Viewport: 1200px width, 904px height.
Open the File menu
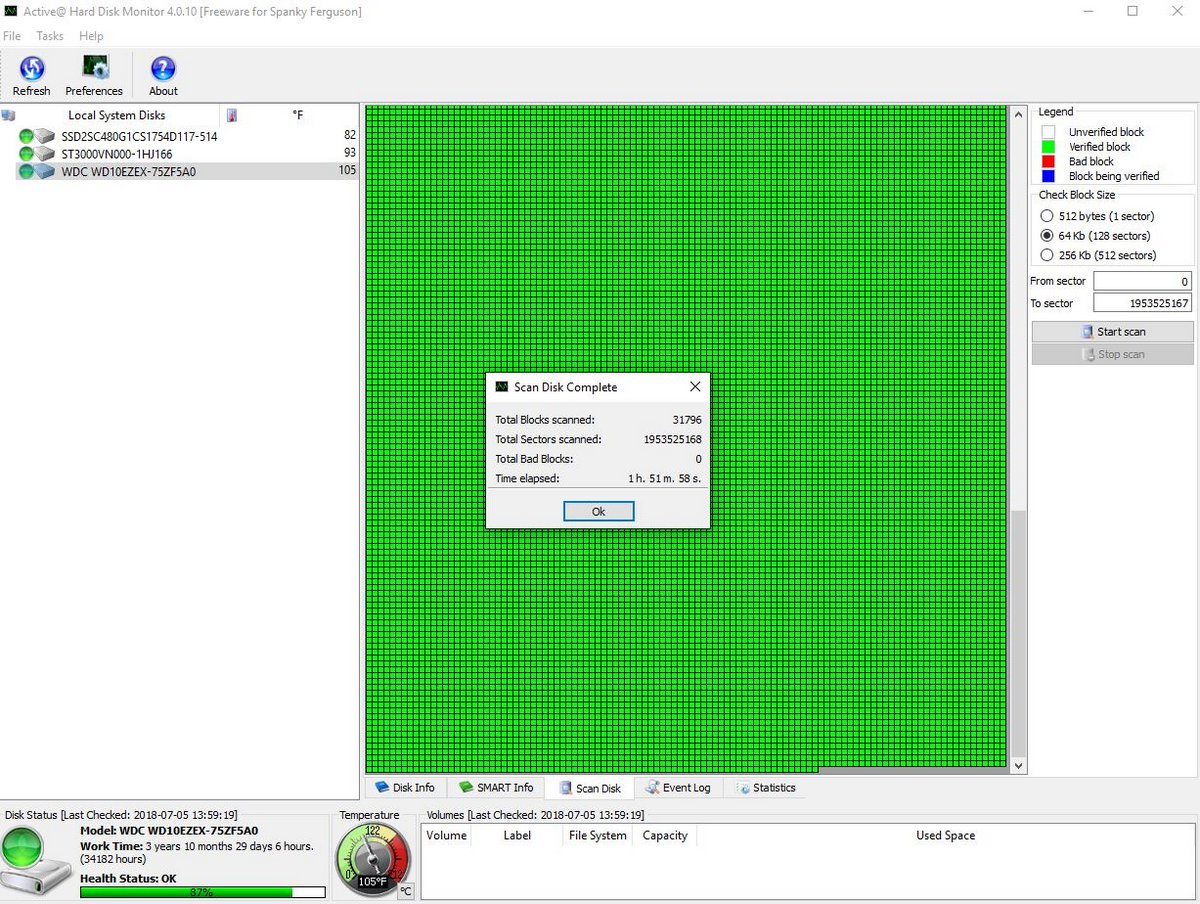(x=12, y=36)
